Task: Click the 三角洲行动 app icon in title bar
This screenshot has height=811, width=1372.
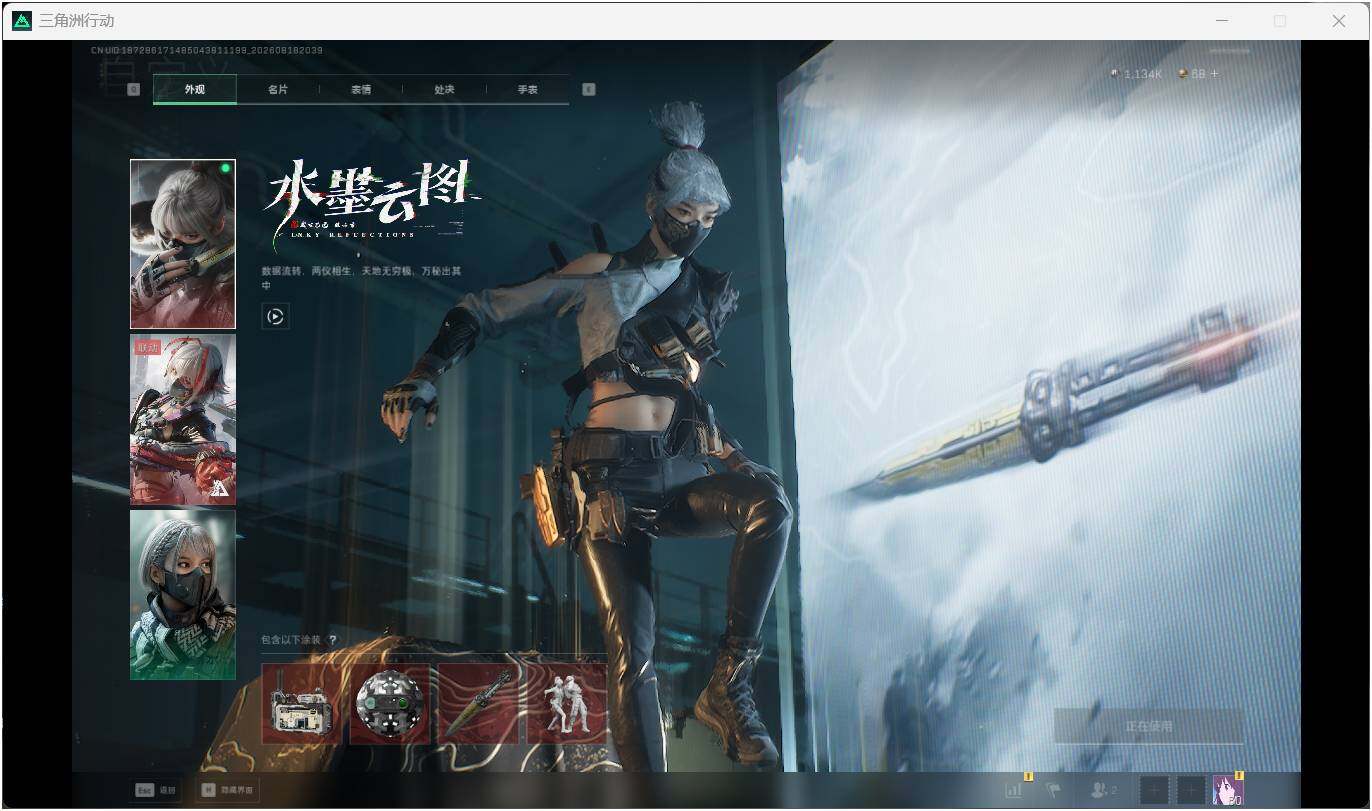Action: (x=22, y=21)
